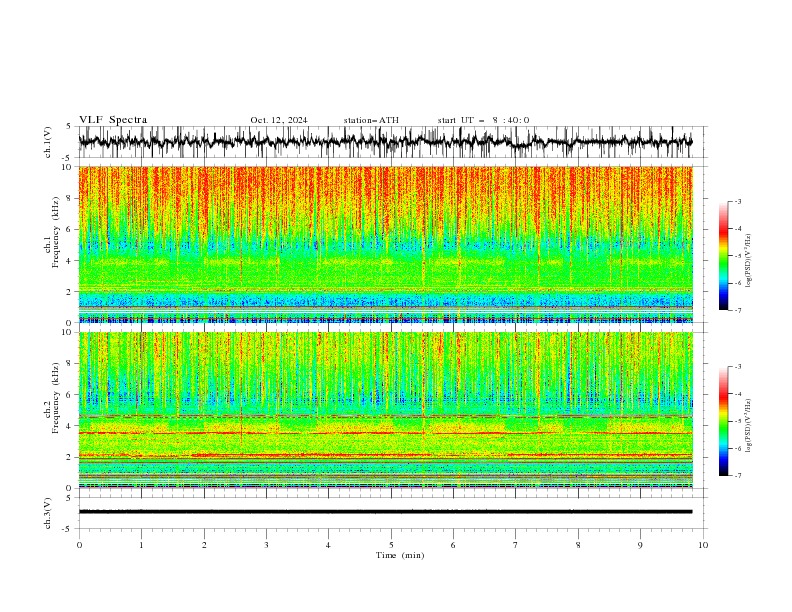Click the '-3' label on ch.1 color bar
Image resolution: width=792 pixels, height=612 pixels.
pyautogui.click(x=737, y=201)
